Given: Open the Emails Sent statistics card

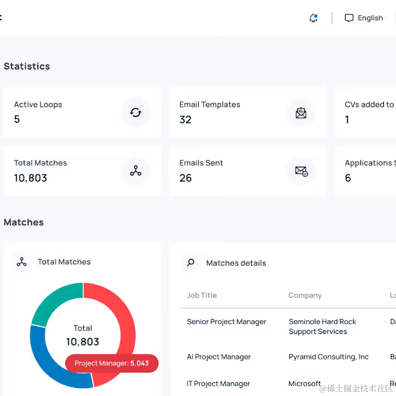Looking at the screenshot, I should click(x=247, y=171).
